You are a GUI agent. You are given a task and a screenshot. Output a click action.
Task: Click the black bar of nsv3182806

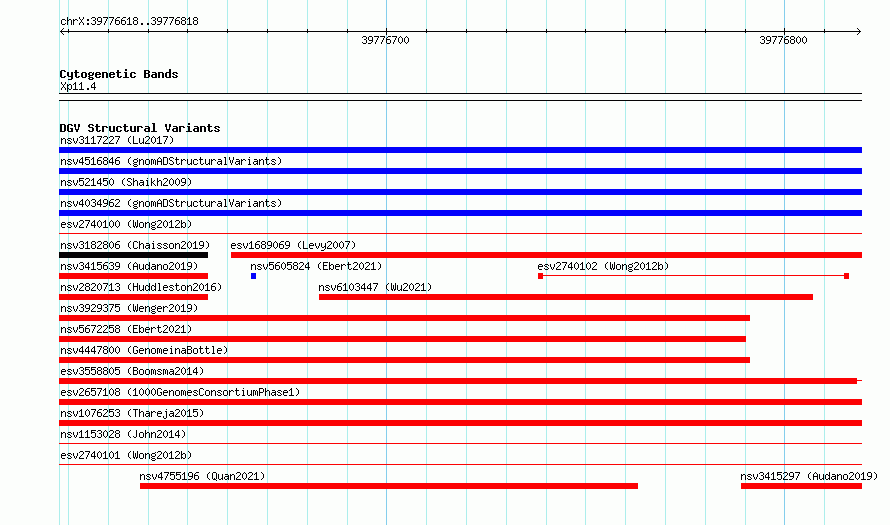point(133,255)
